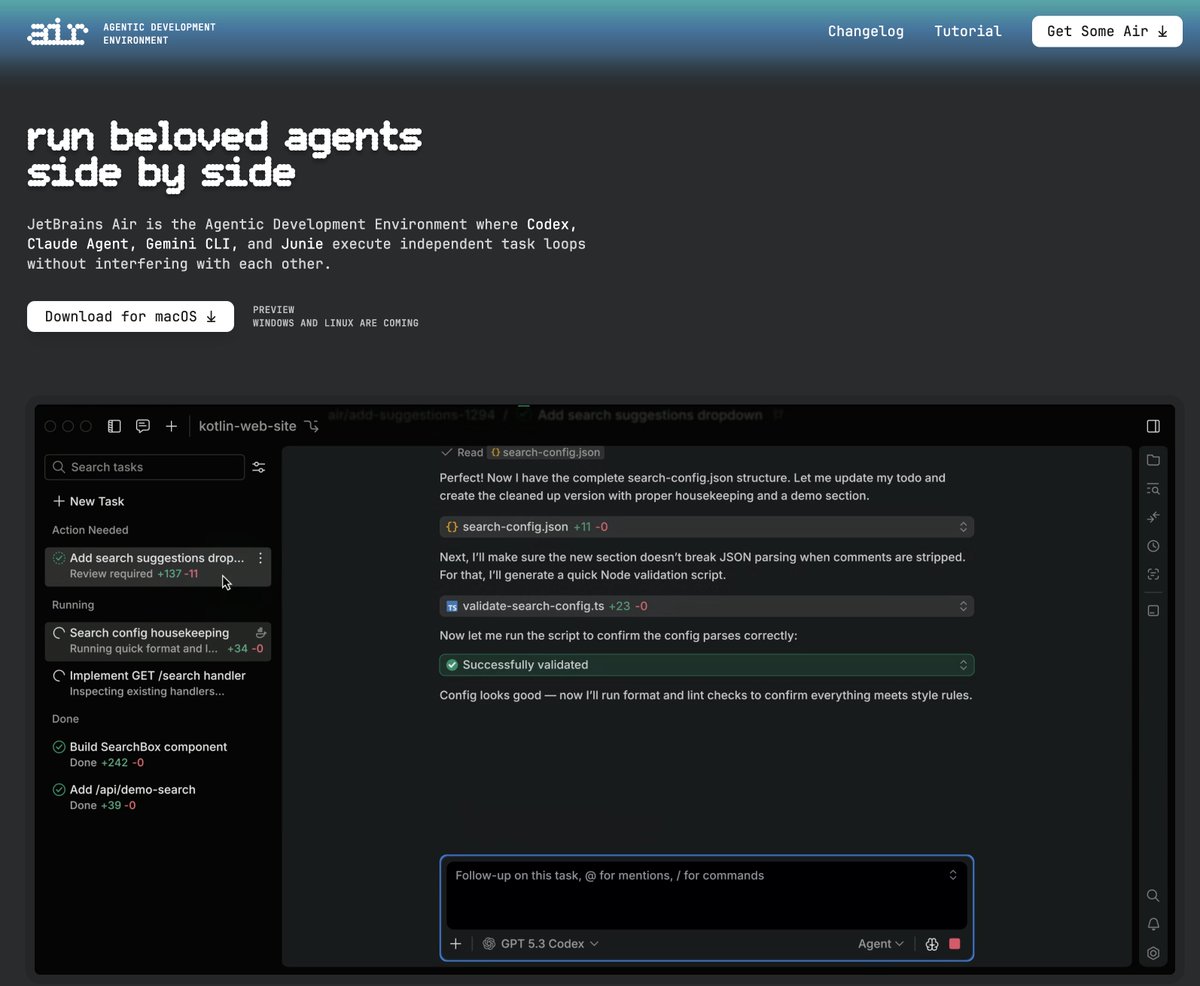This screenshot has height=986, width=1200.
Task: Select Search config housekeeping task
Action: pyautogui.click(x=158, y=641)
